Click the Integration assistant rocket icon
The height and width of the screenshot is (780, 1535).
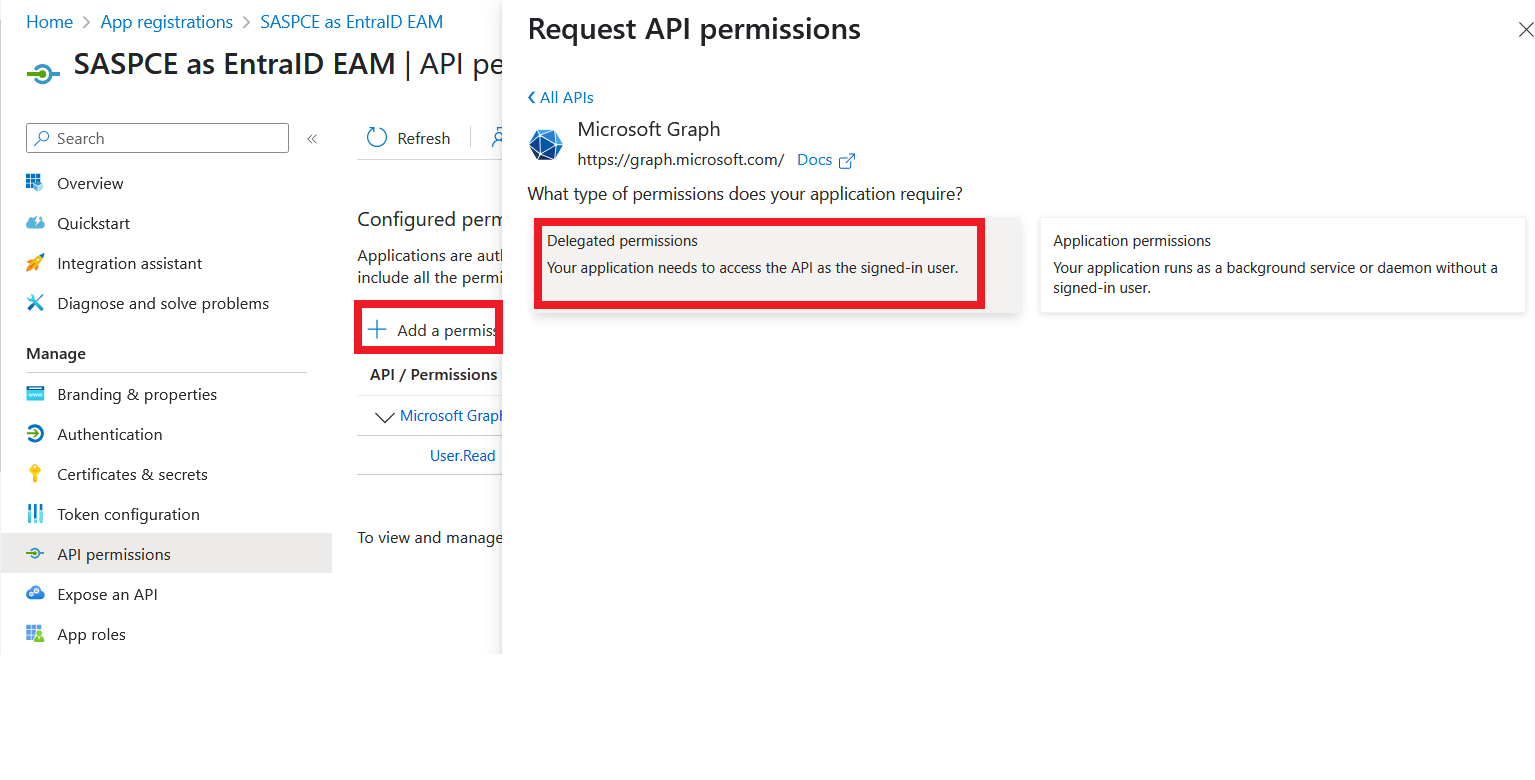click(x=35, y=263)
